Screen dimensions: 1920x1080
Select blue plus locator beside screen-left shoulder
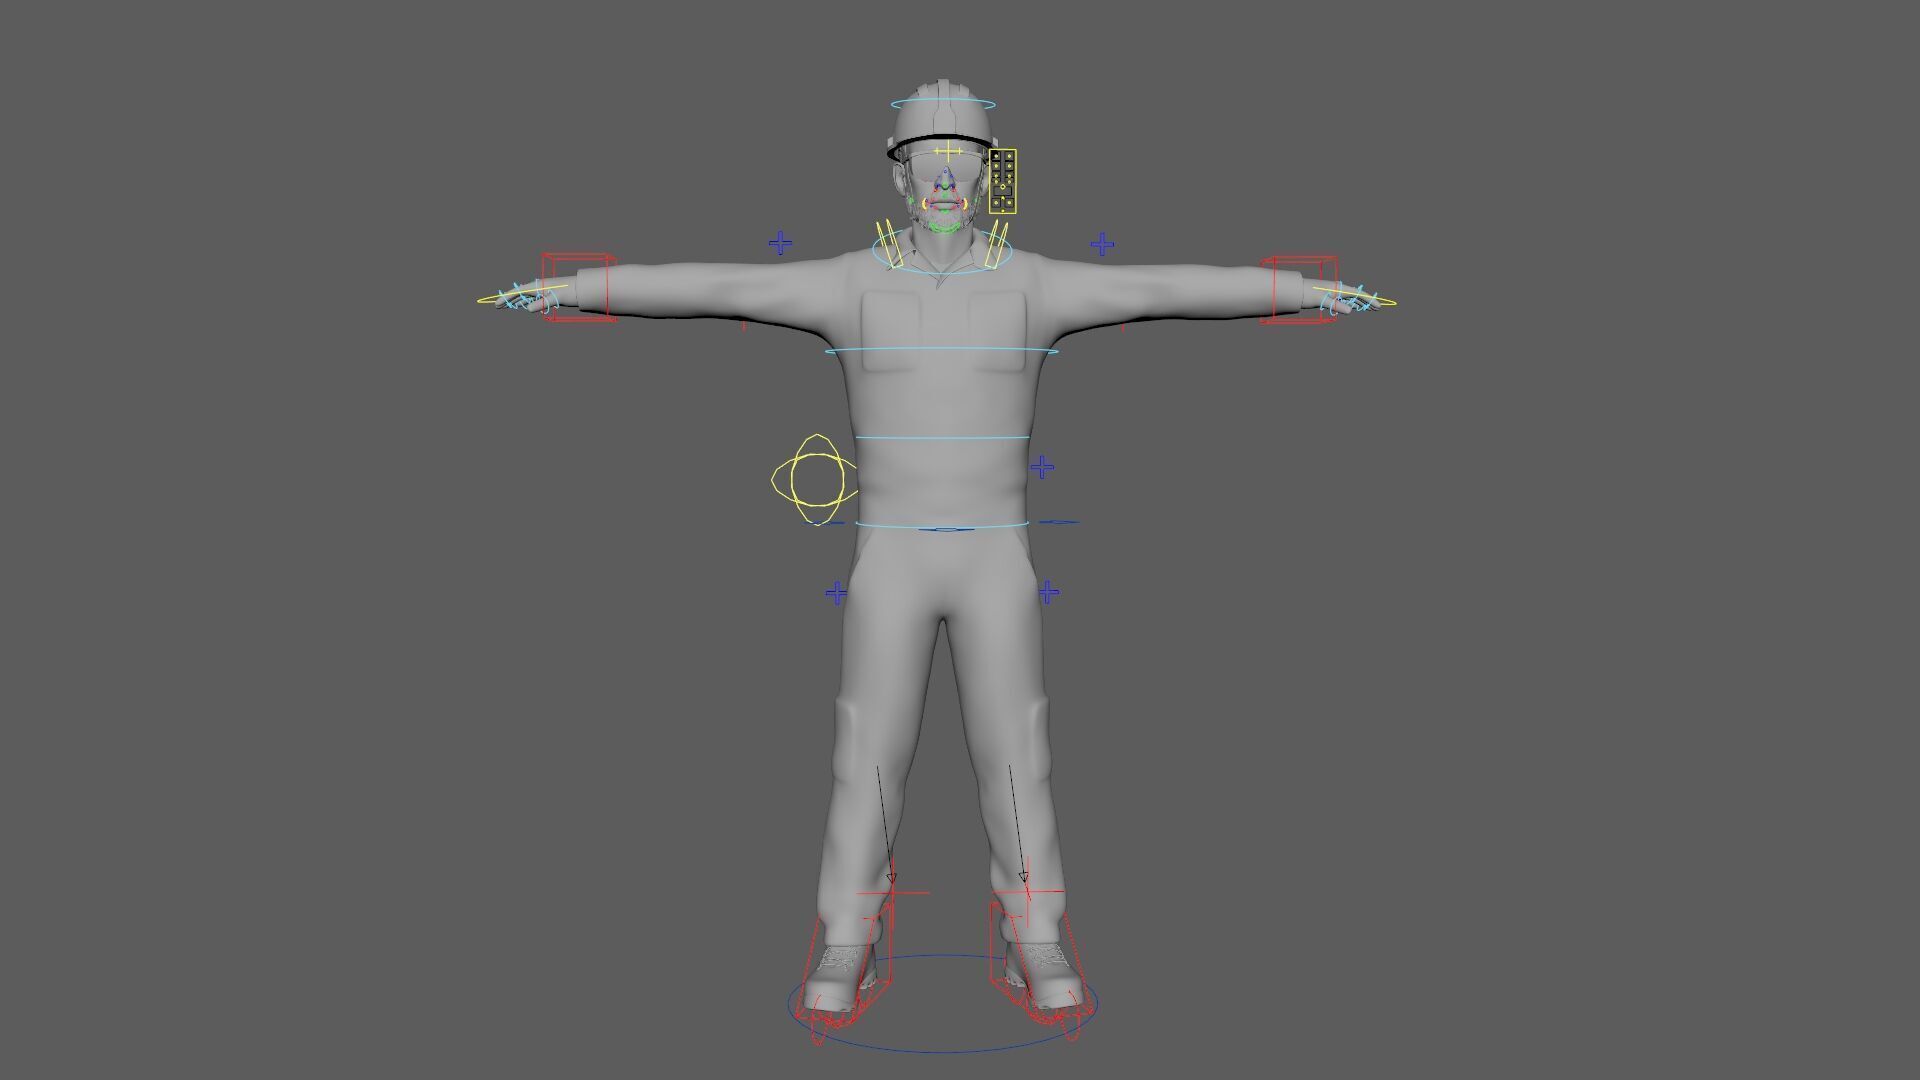tap(780, 243)
